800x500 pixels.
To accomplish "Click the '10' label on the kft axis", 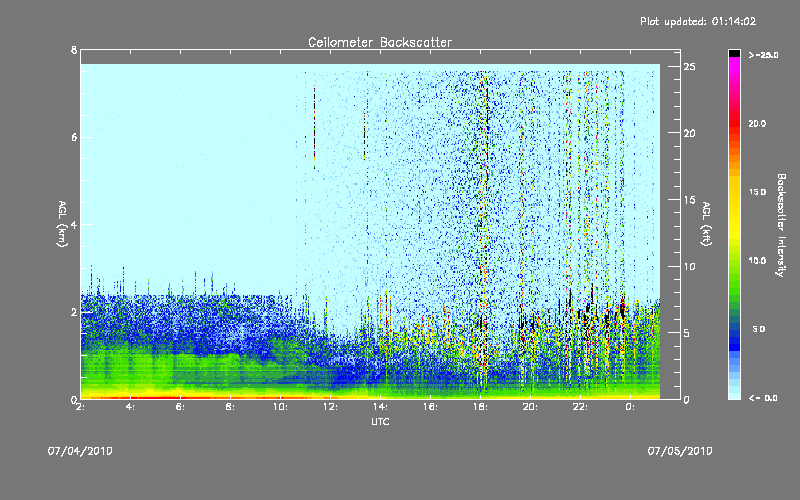I will click(x=690, y=266).
